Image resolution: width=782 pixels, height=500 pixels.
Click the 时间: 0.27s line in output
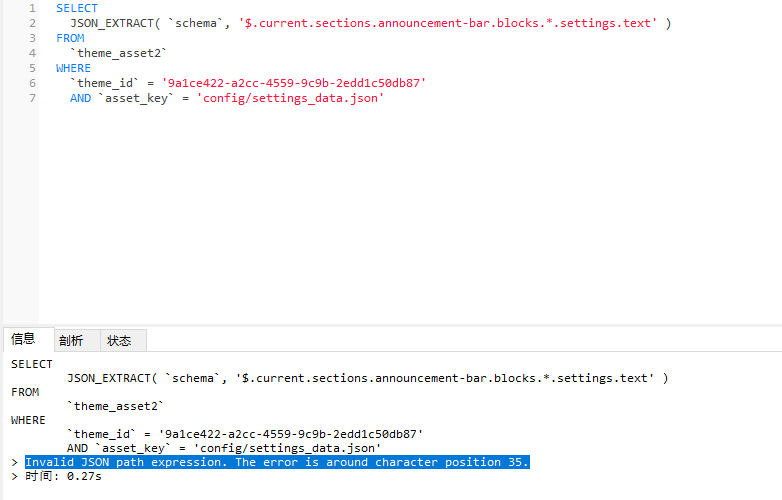coord(63,476)
